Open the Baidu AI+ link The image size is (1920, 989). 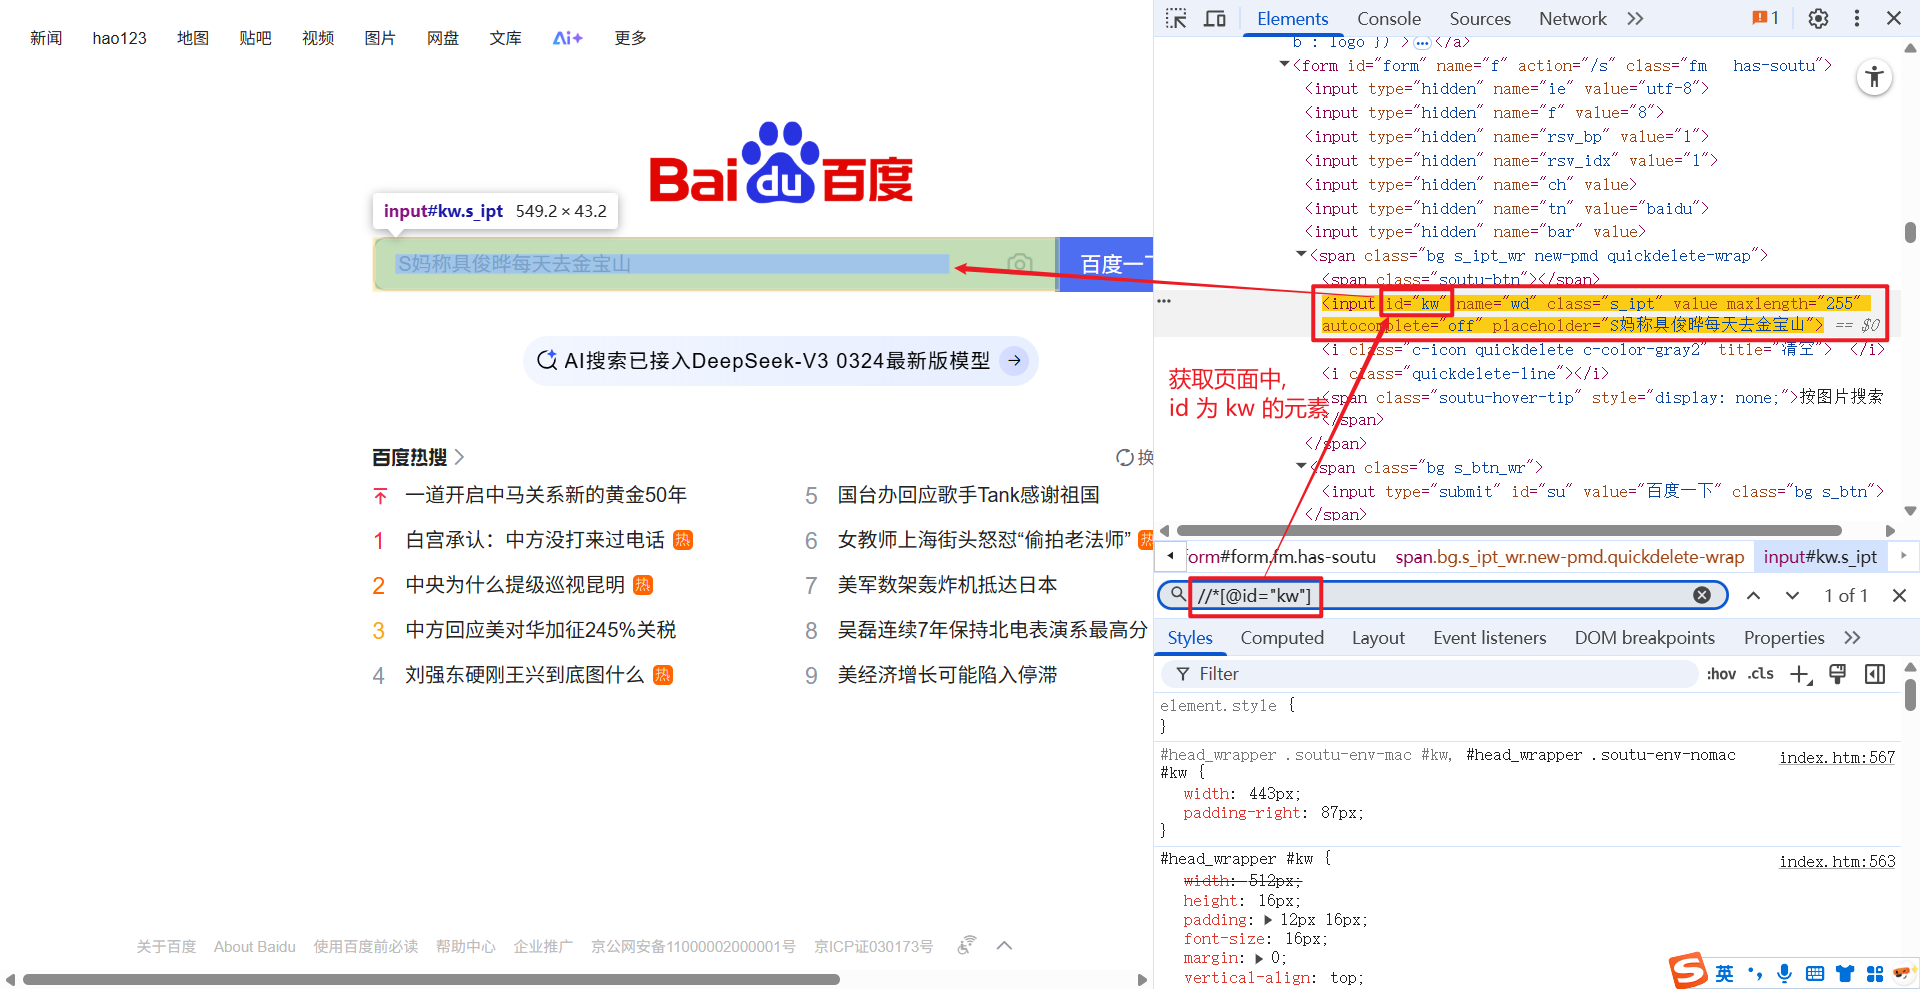tap(567, 38)
